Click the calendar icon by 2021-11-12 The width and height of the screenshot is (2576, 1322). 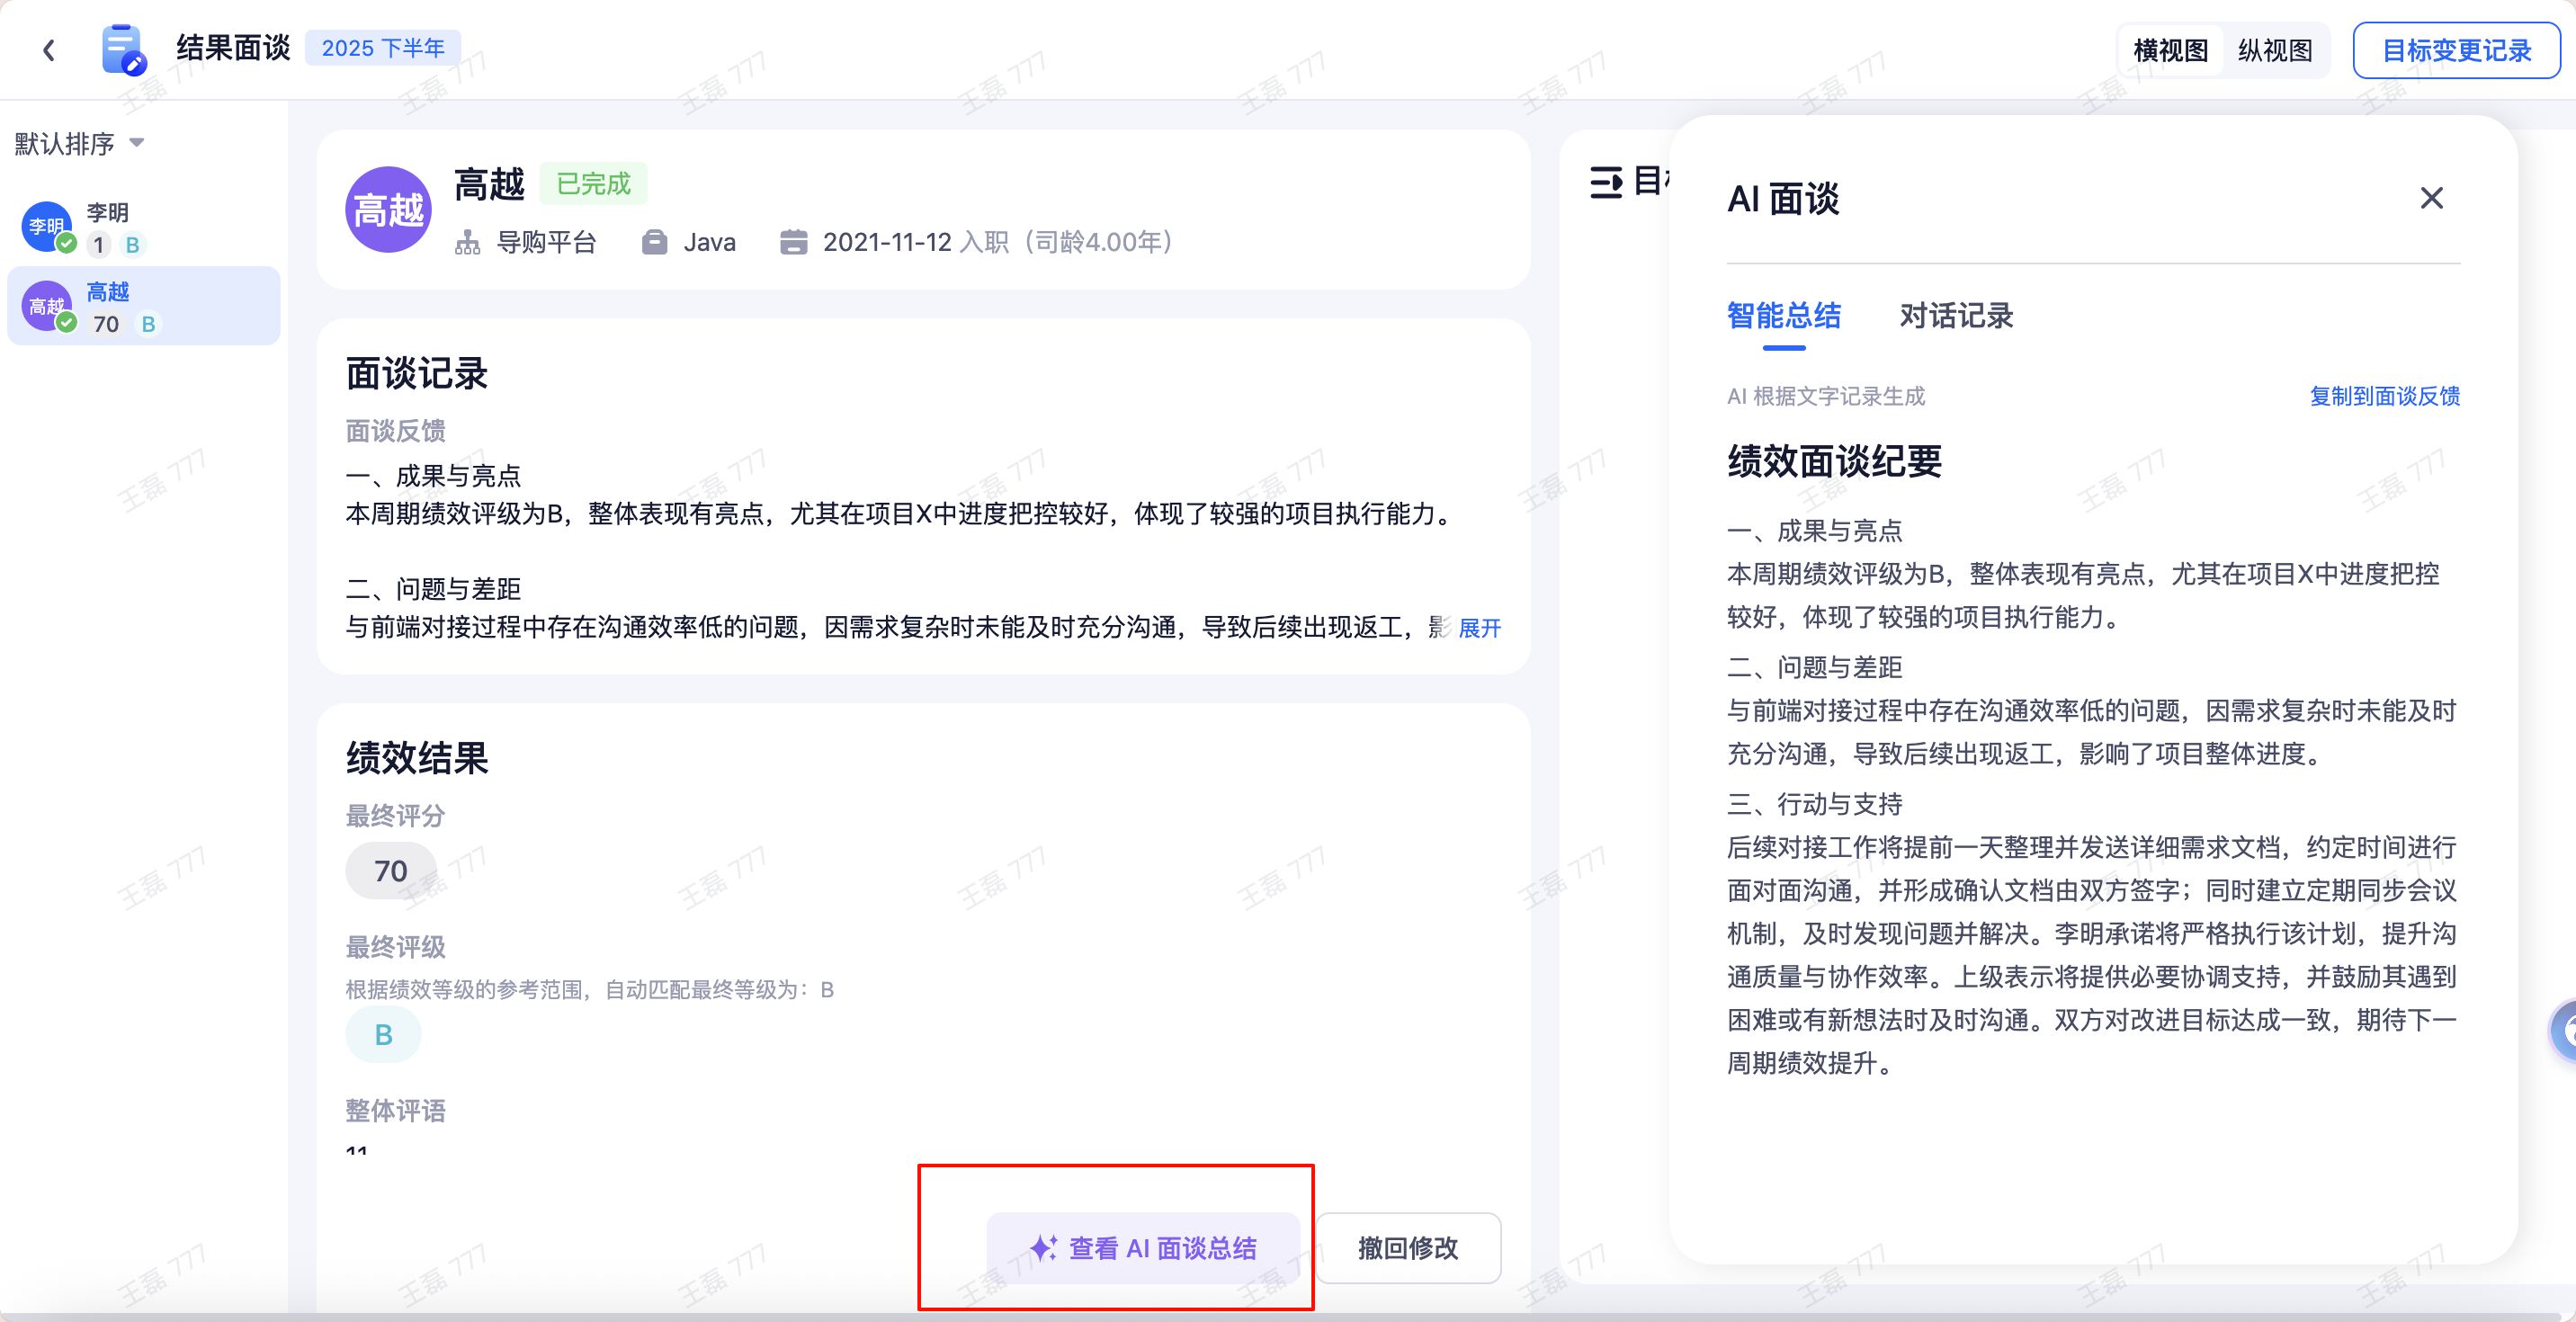(793, 242)
